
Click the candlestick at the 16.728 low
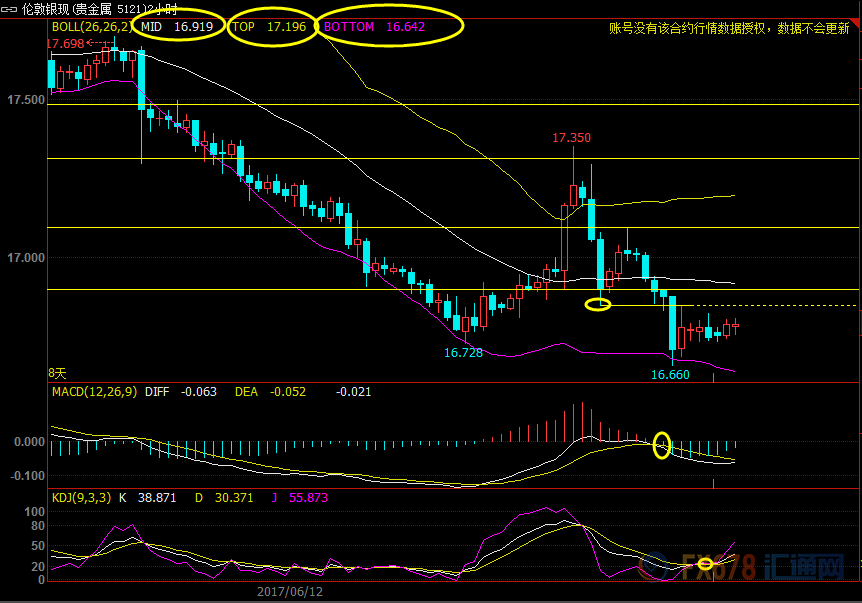(466, 324)
